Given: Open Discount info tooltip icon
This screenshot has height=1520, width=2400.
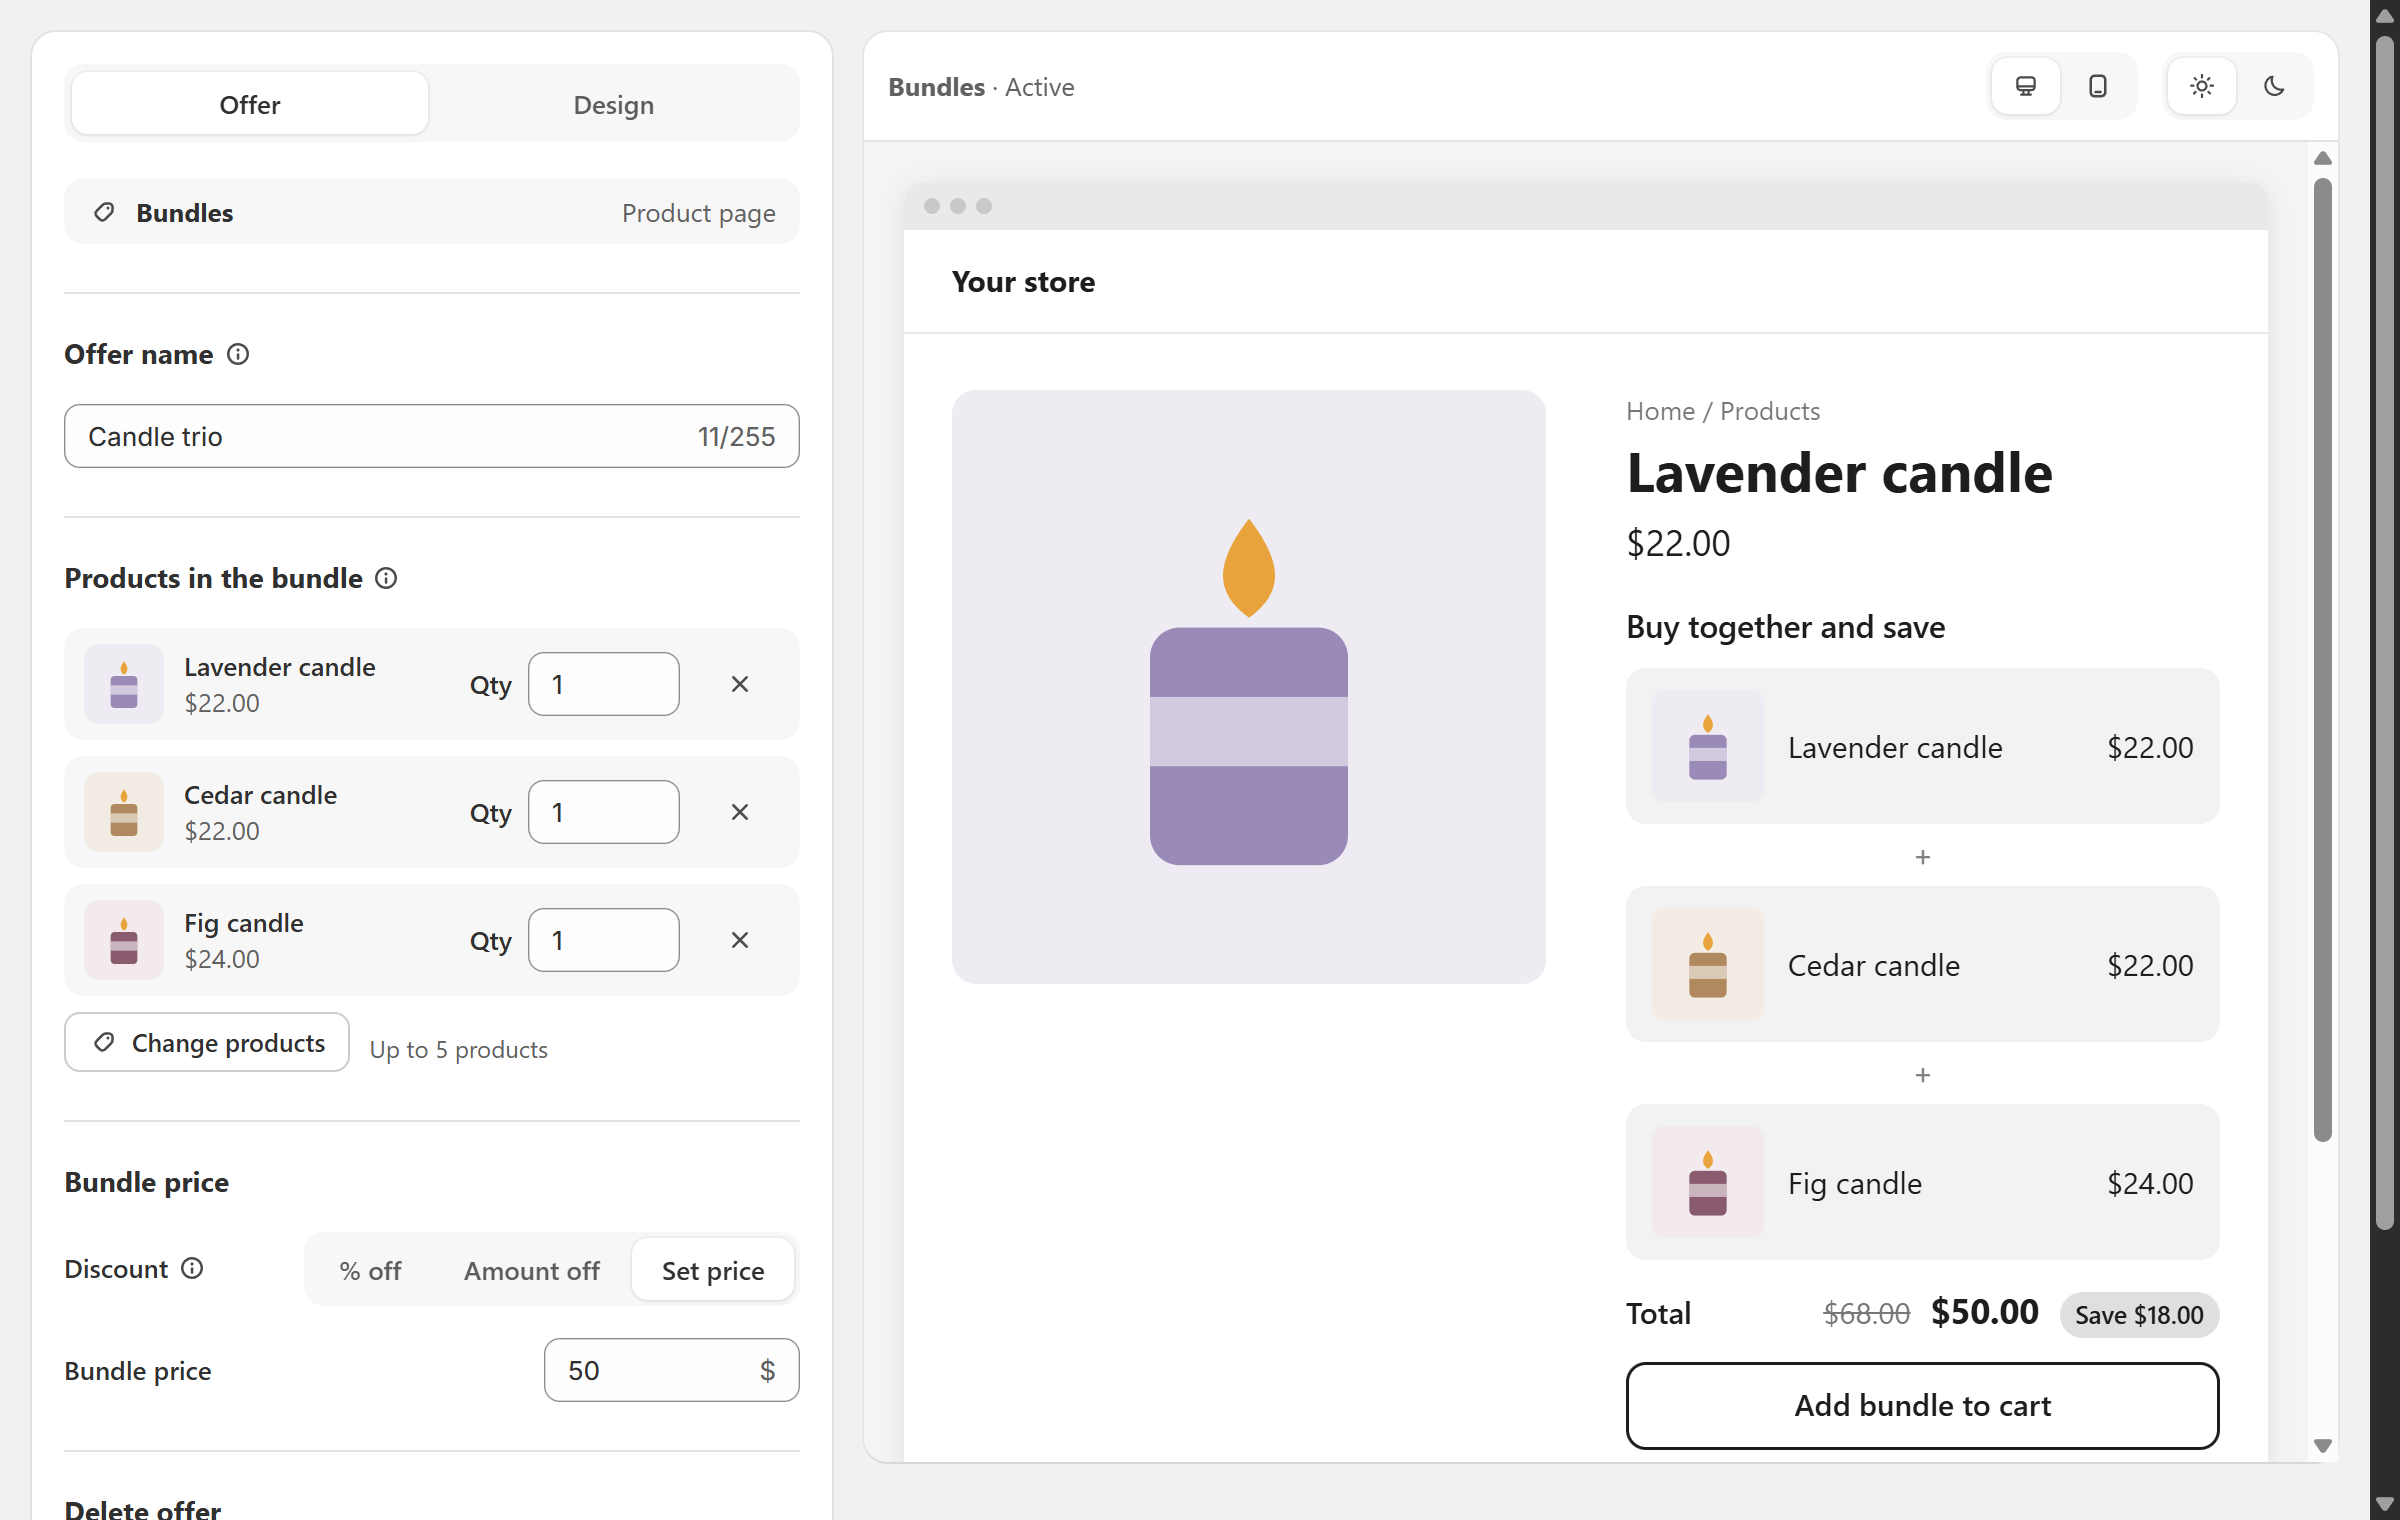Looking at the screenshot, I should [192, 1268].
